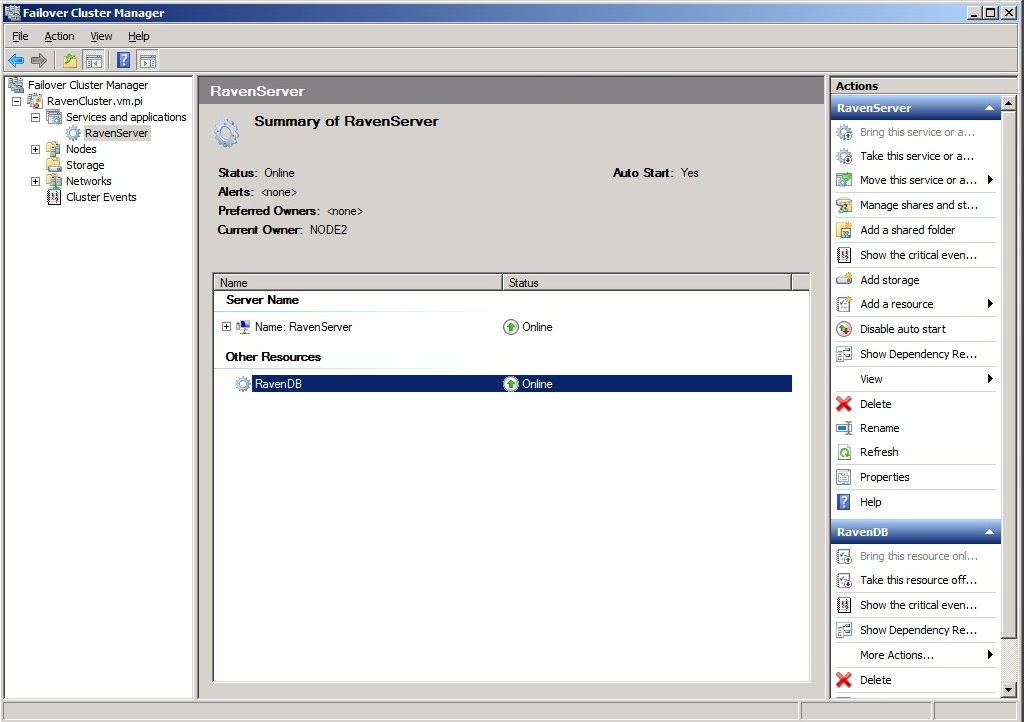Viewport: 1024px width, 722px height.
Task: Click the RavenDB Delete red X icon
Action: [x=844, y=680]
